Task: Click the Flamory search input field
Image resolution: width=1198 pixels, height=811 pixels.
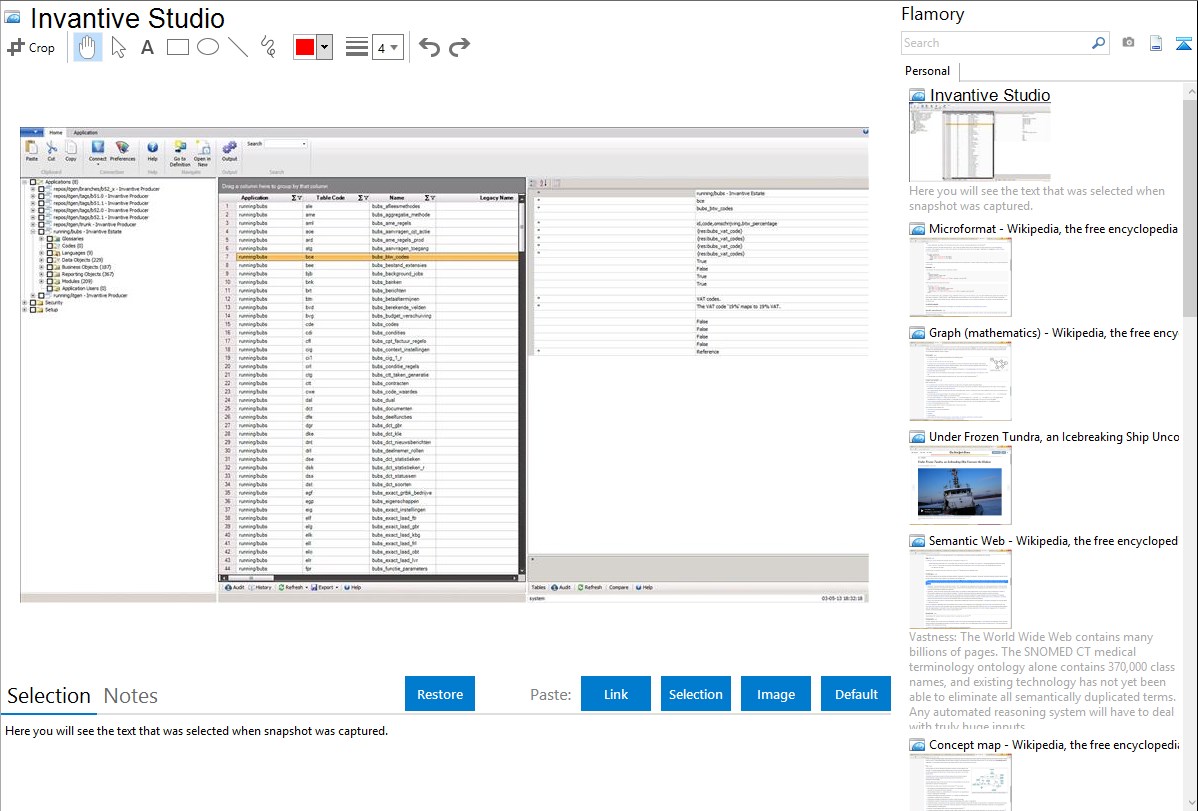Action: (x=995, y=43)
